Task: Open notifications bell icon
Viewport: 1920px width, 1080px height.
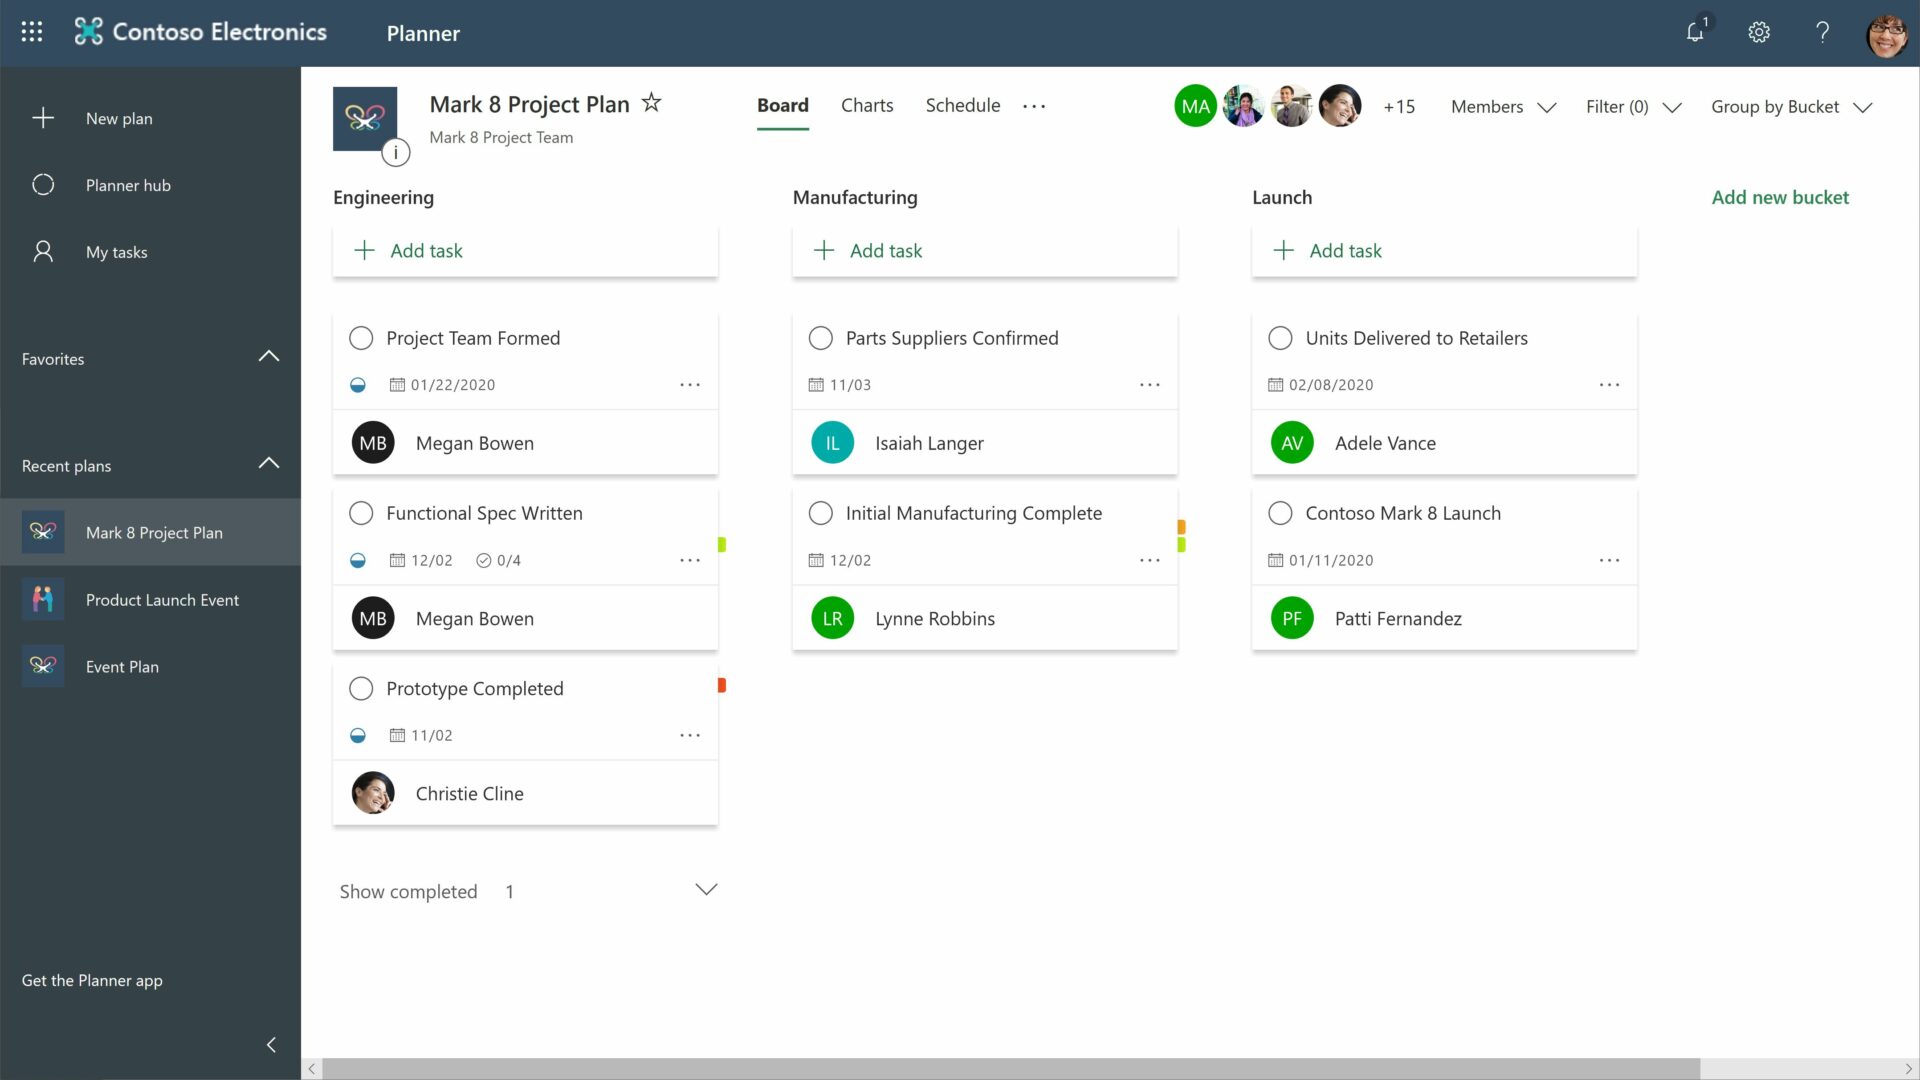Action: [x=1696, y=32]
